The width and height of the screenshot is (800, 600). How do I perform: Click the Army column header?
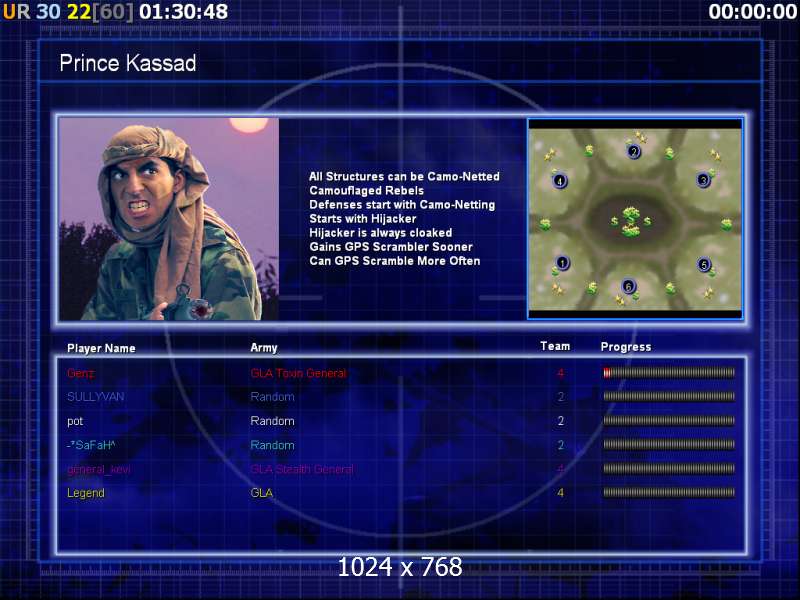[264, 348]
